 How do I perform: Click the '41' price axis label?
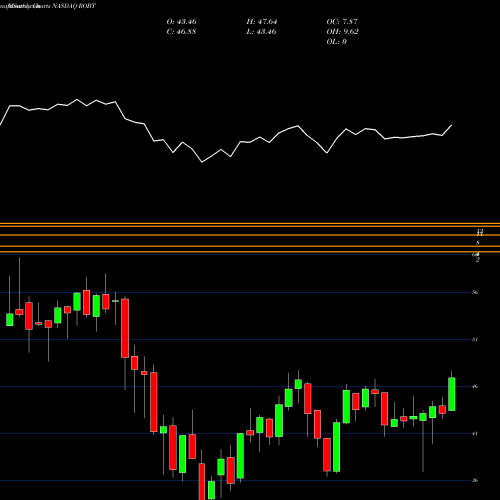(475, 433)
